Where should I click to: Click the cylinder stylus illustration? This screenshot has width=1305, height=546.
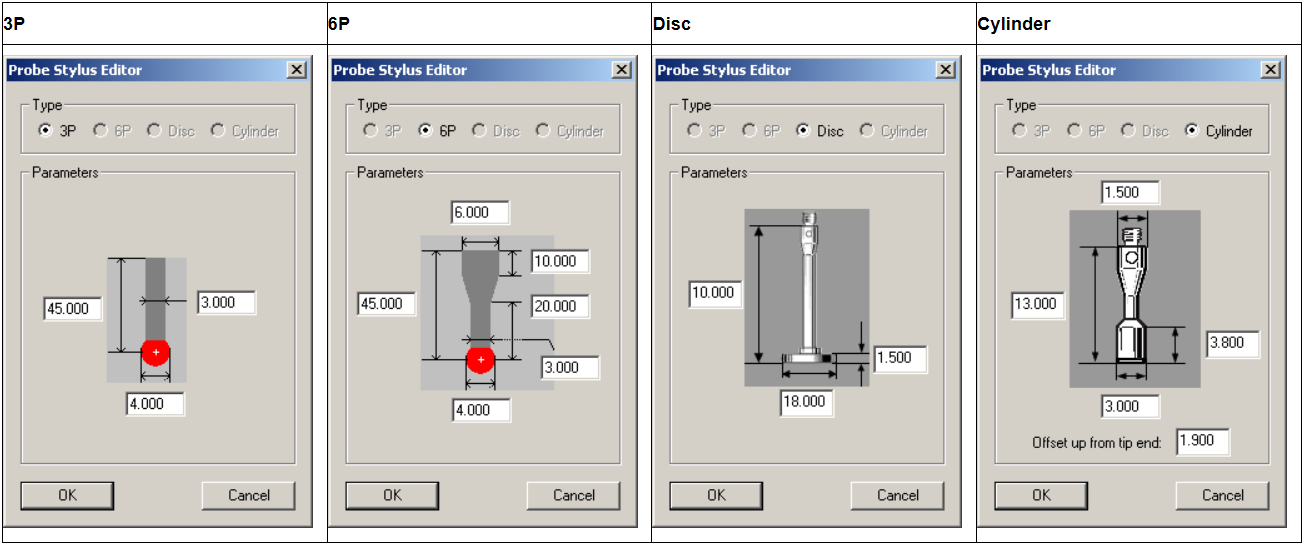coord(1132,300)
